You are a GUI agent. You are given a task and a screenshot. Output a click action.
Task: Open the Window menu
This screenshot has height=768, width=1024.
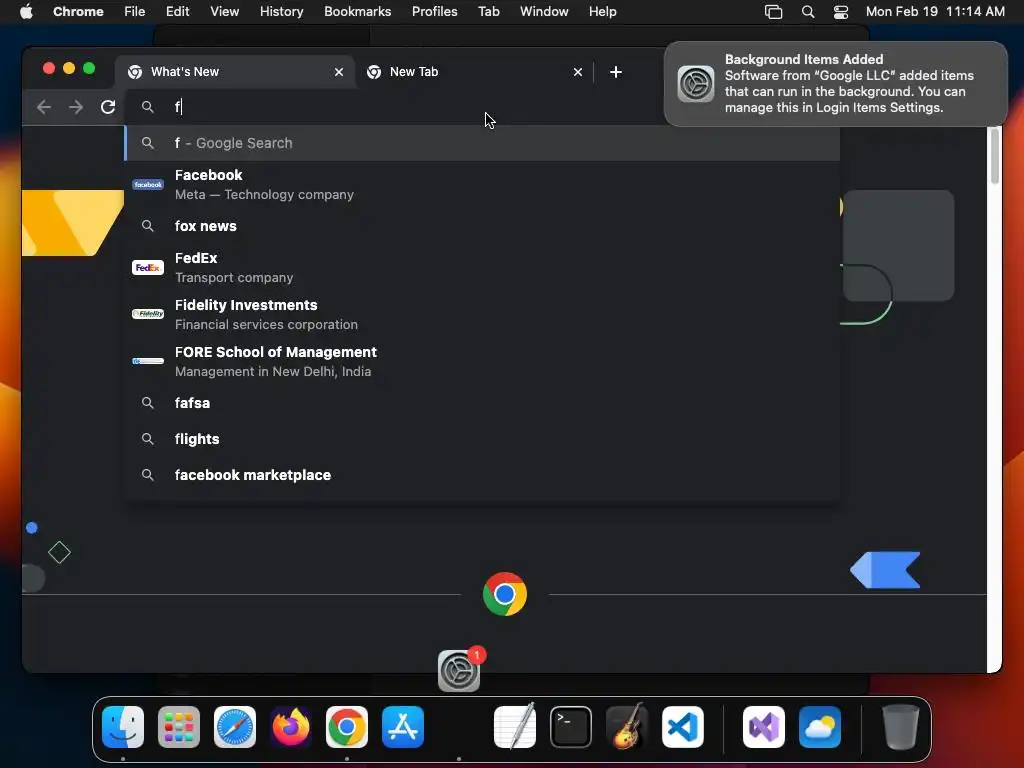click(x=544, y=12)
